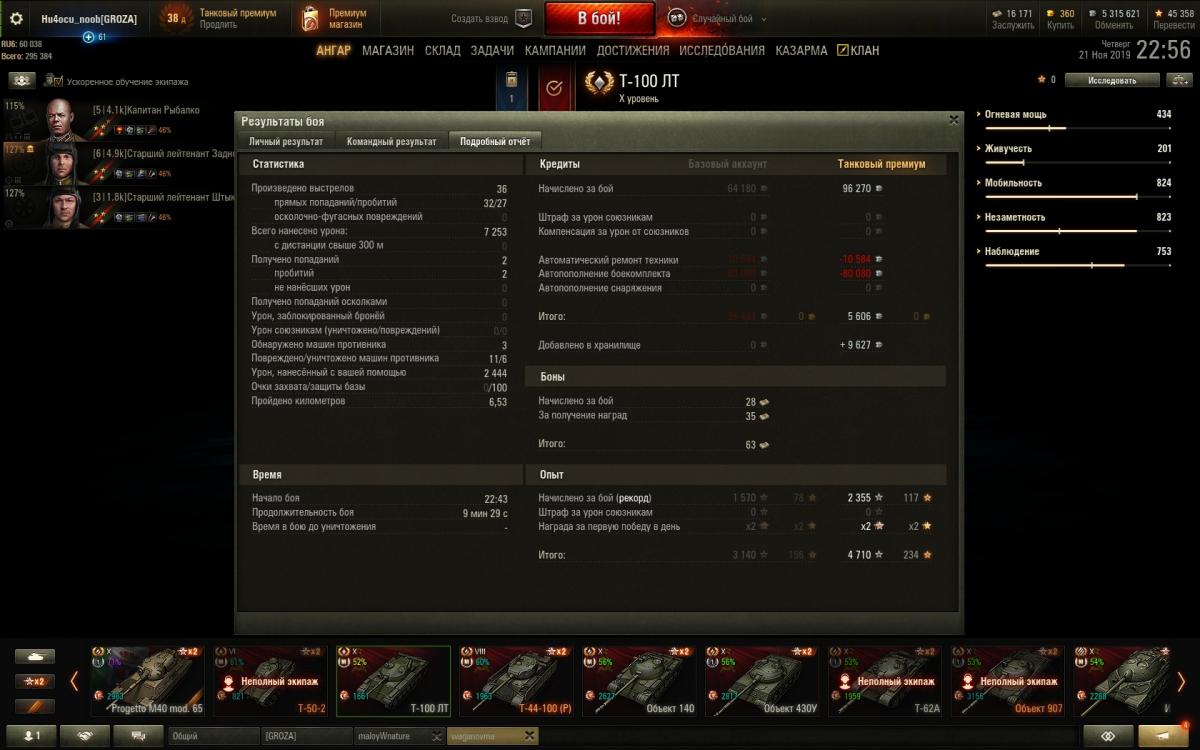This screenshot has width=1200, height=750.
Task: Open the chat channels button
Action: (138, 736)
